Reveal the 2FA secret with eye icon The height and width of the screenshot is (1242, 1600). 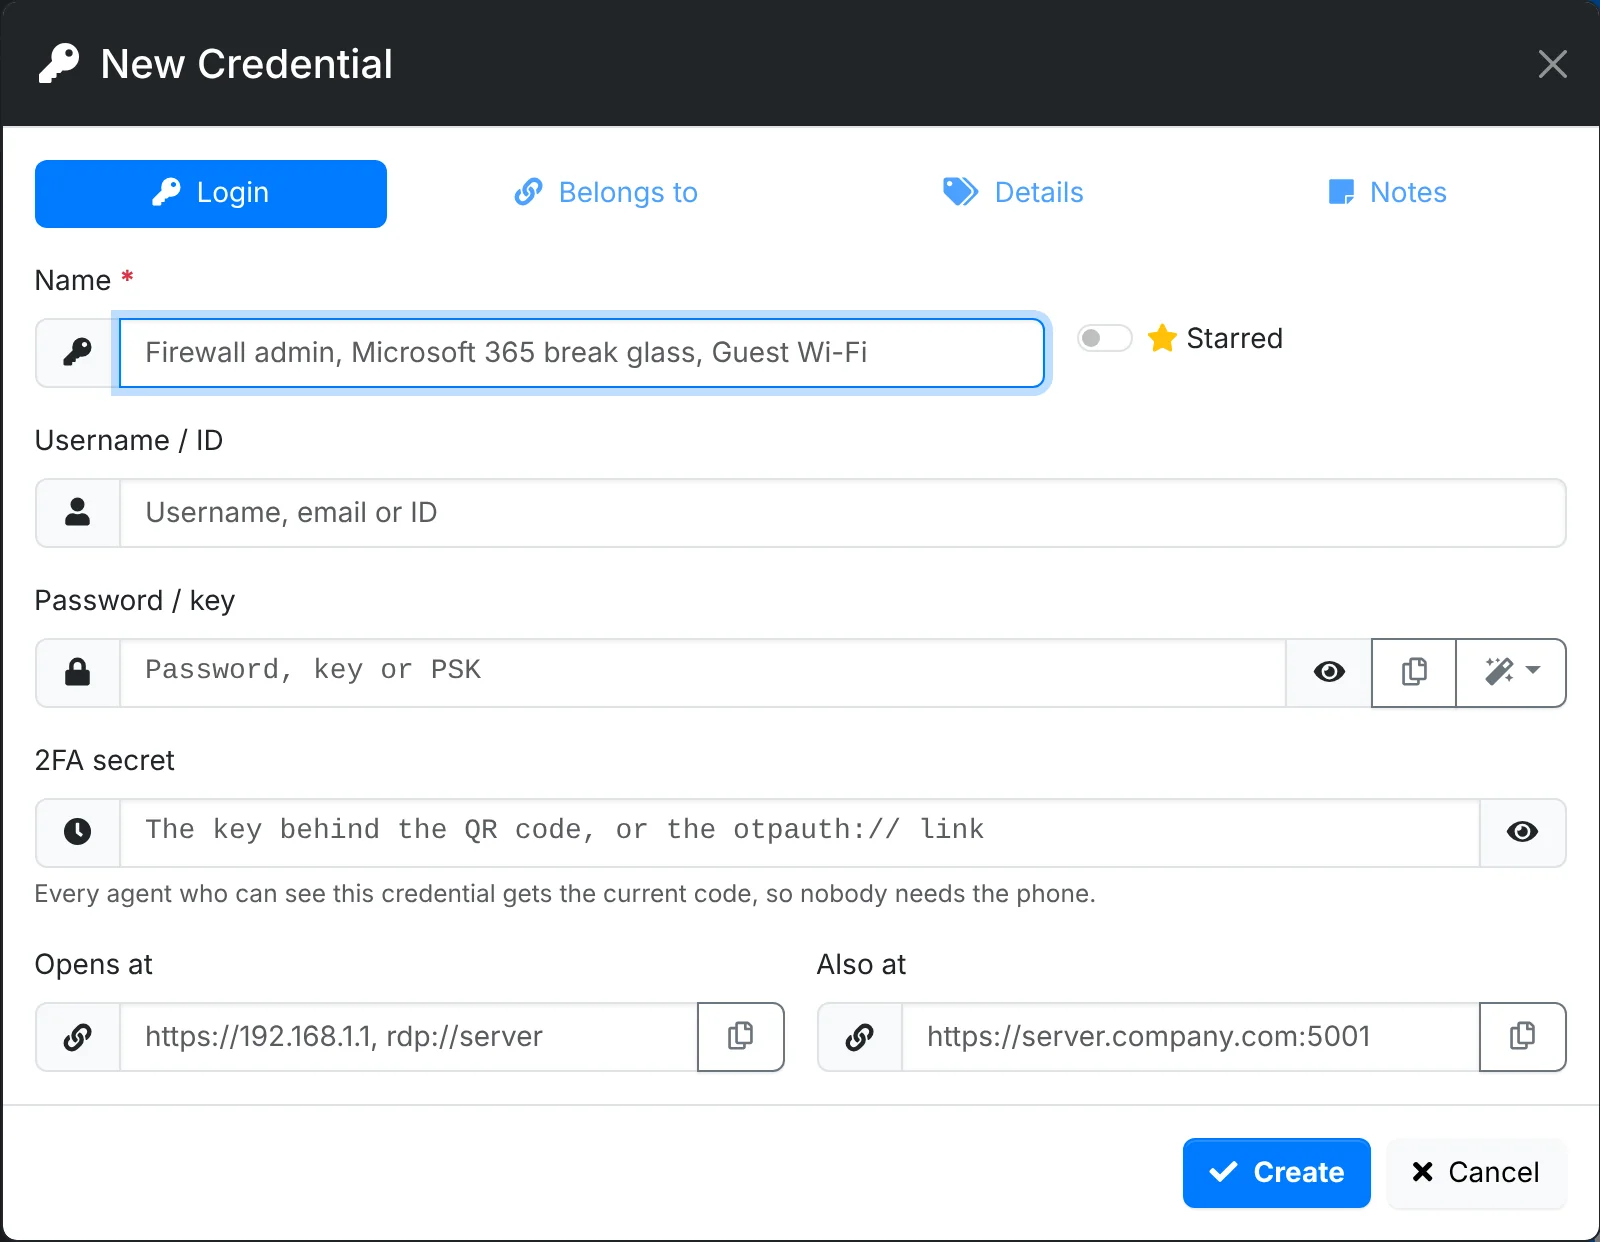(1522, 832)
